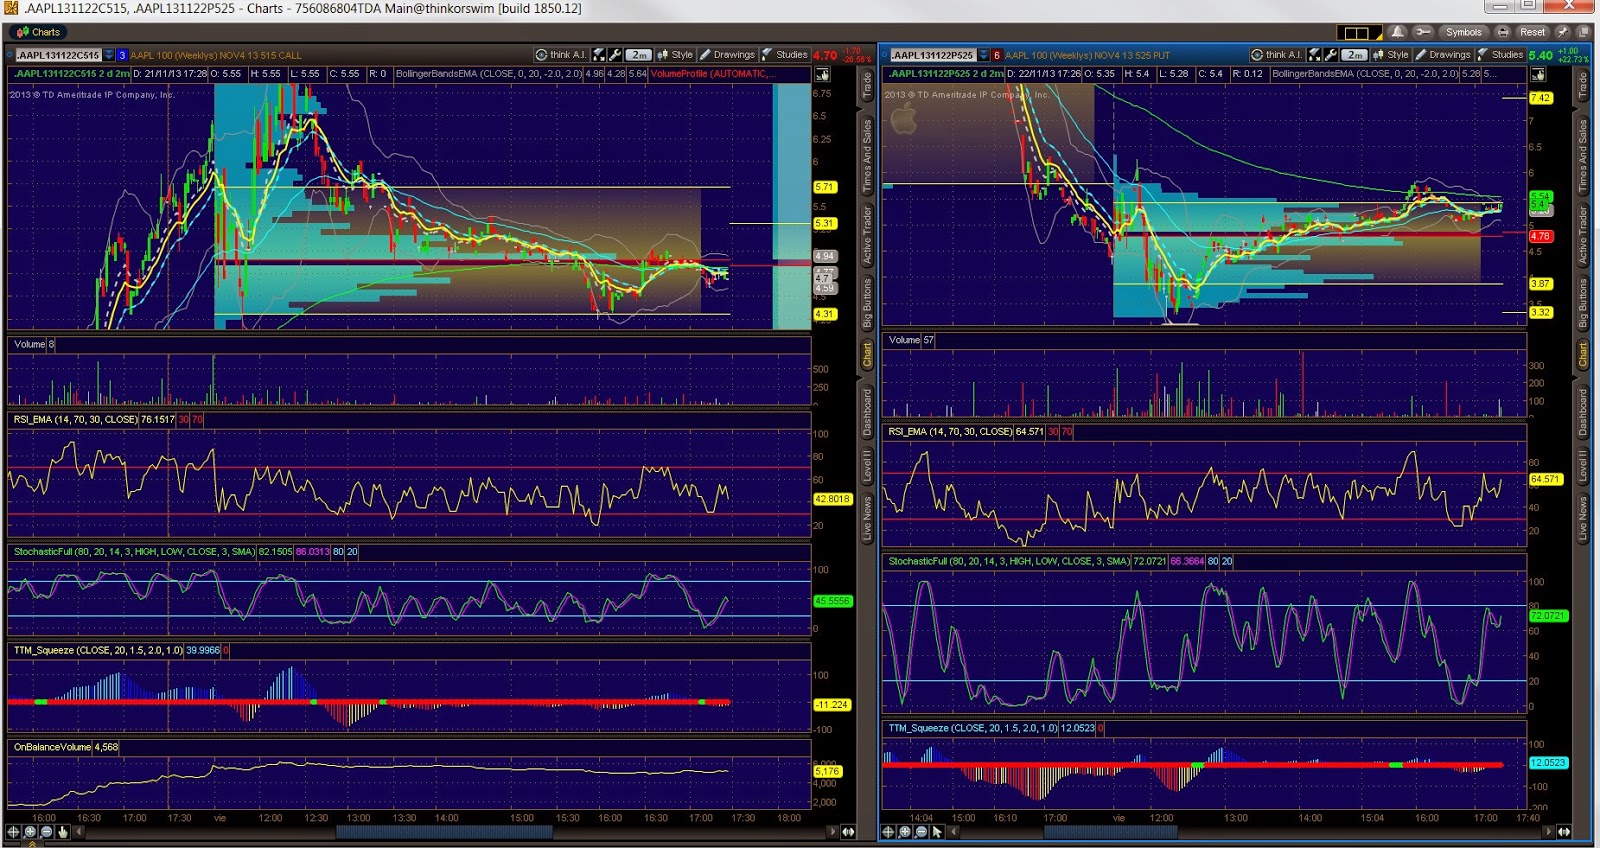Image resolution: width=1600 pixels, height=848 pixels.
Task: Open chart settings wrench in right chart toolbar
Action: click(x=1331, y=55)
